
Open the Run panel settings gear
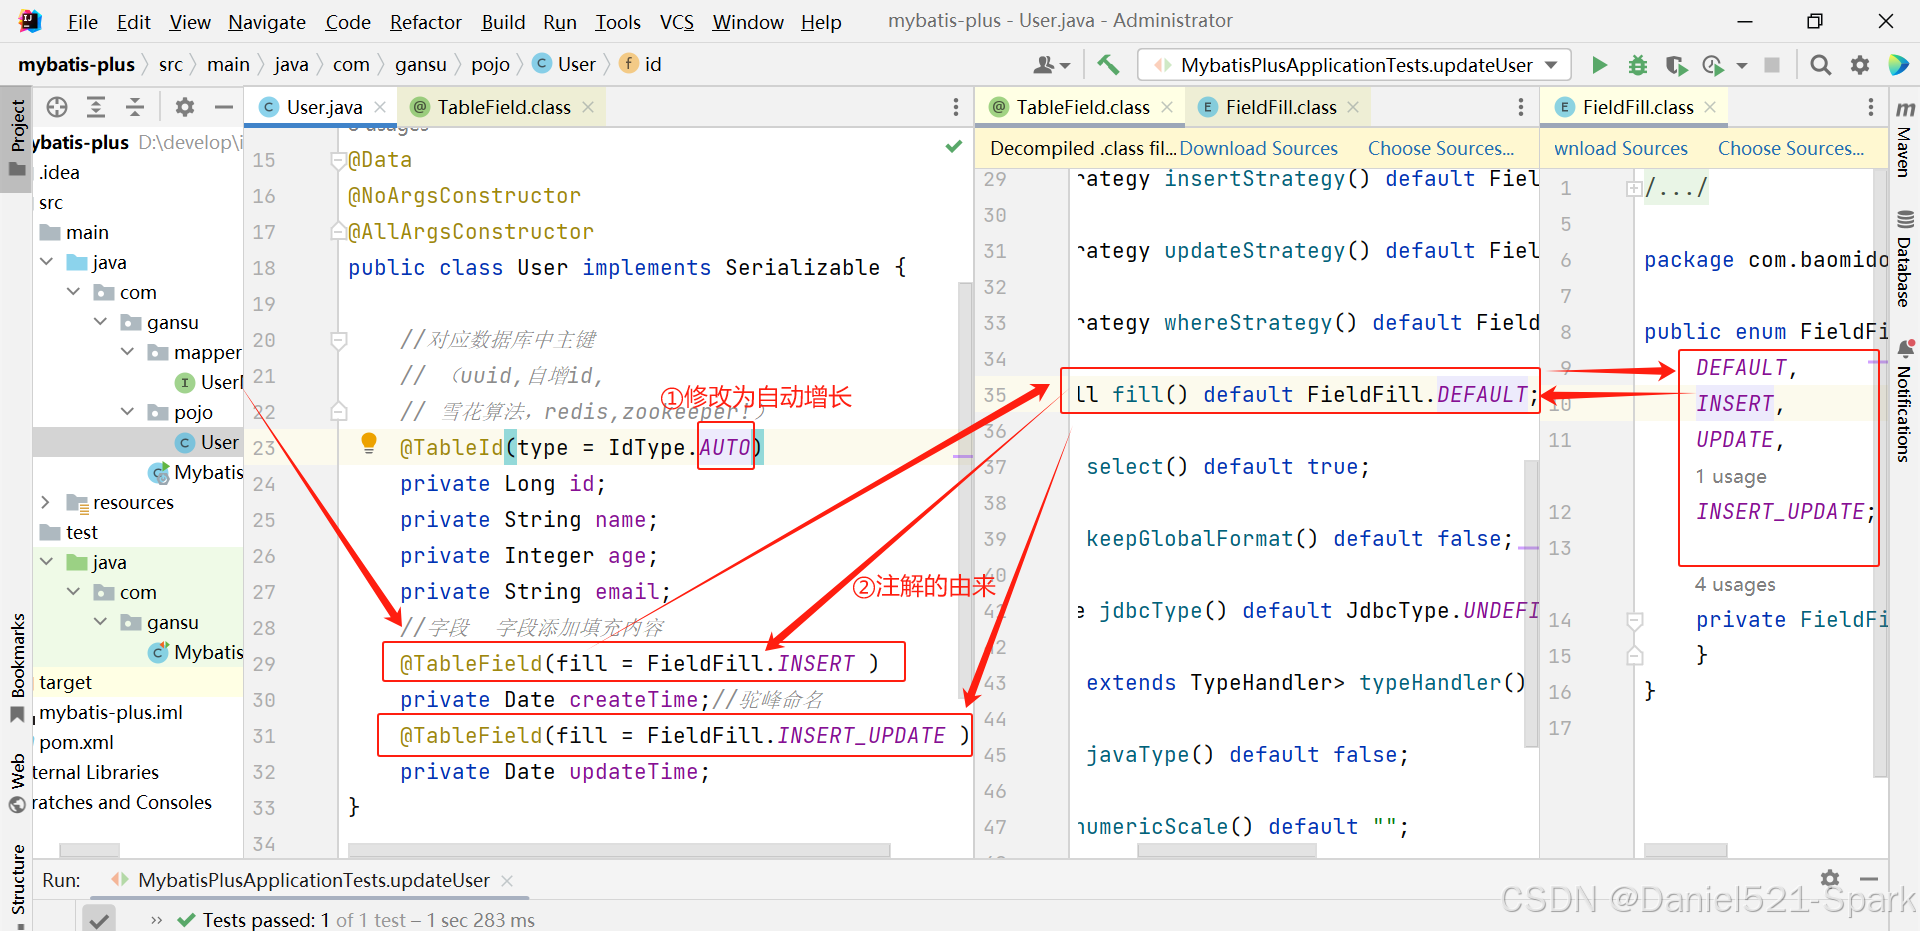click(1830, 878)
